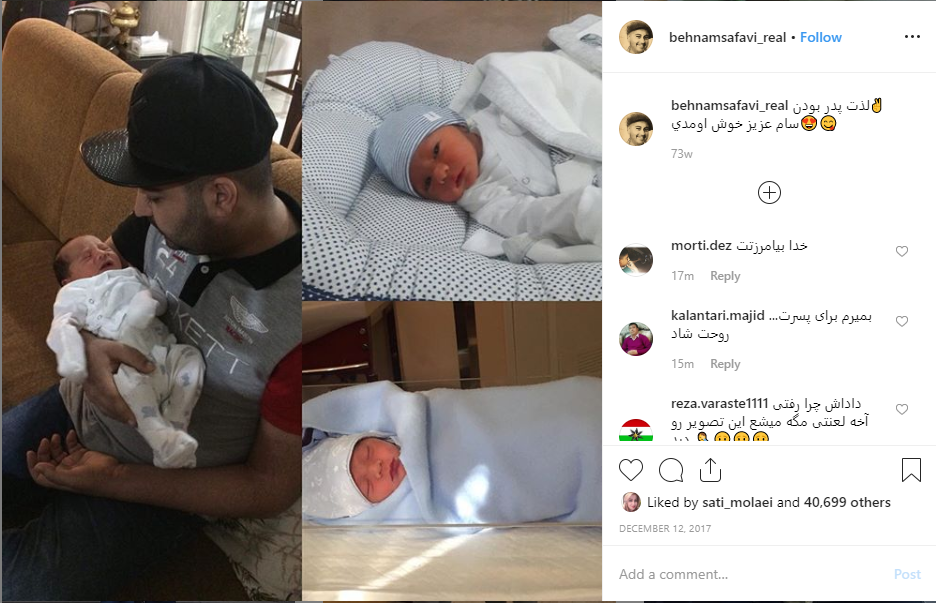The height and width of the screenshot is (603, 936).
Task: Like reza.varaste1111's comment
Action: pyautogui.click(x=902, y=409)
